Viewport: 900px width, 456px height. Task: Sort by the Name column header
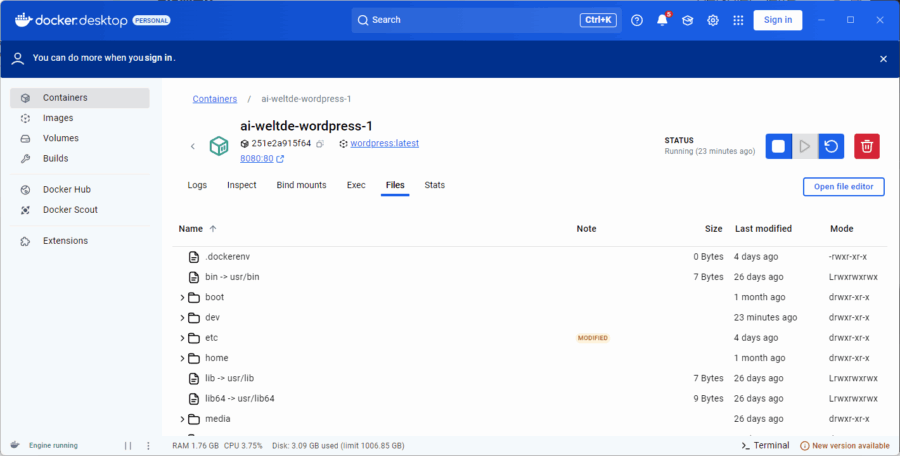191,229
